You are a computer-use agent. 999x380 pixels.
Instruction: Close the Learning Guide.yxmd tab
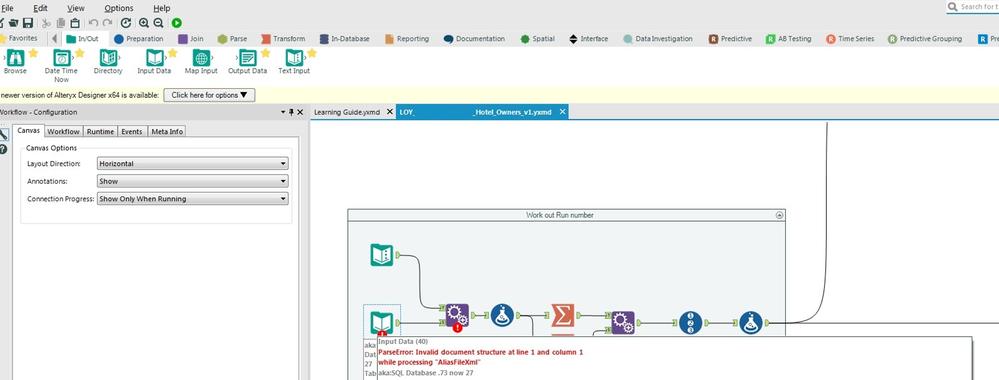[x=390, y=112]
